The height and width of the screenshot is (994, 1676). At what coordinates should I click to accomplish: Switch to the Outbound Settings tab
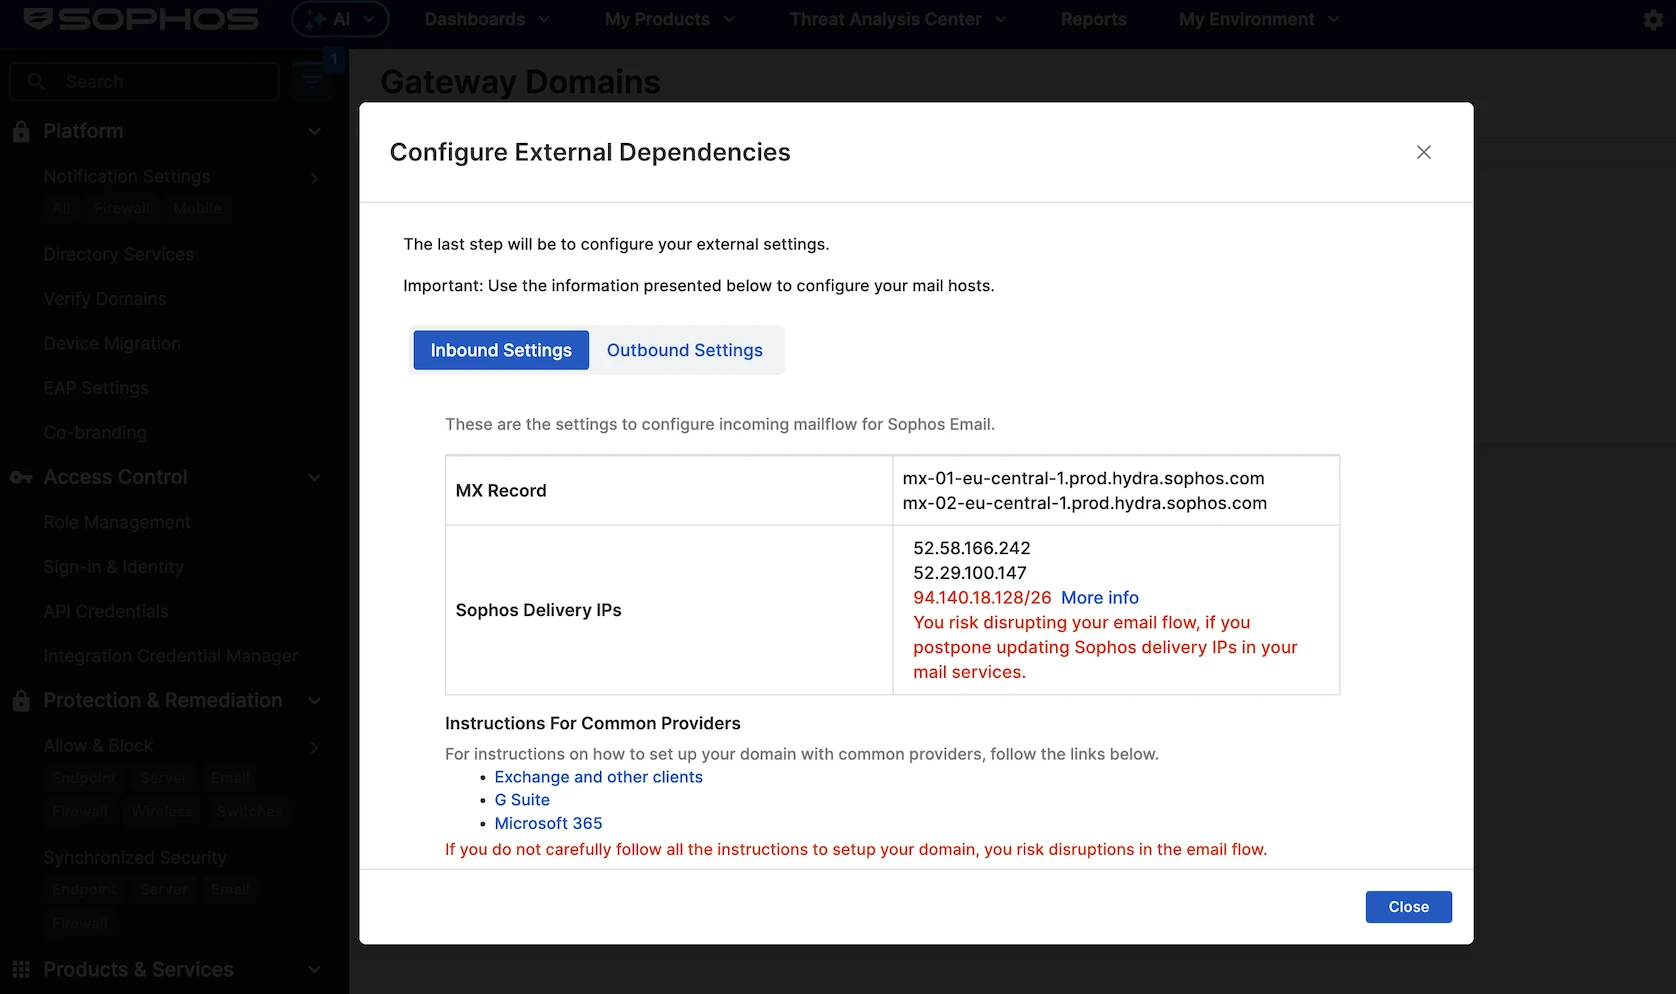(684, 350)
